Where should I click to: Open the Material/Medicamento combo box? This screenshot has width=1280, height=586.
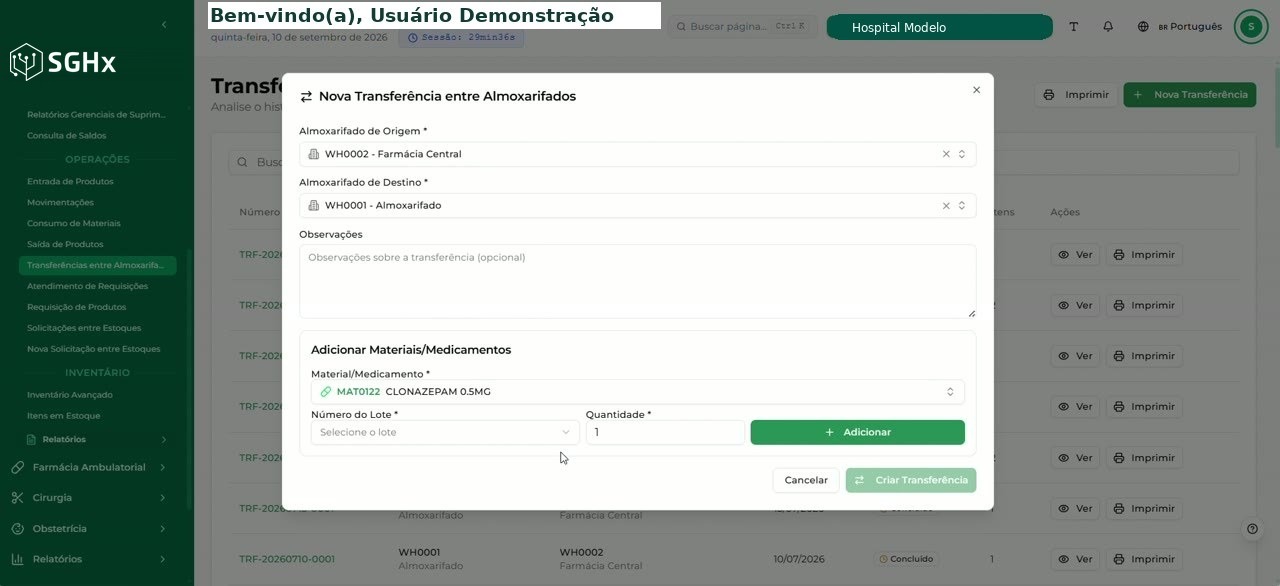pos(637,392)
